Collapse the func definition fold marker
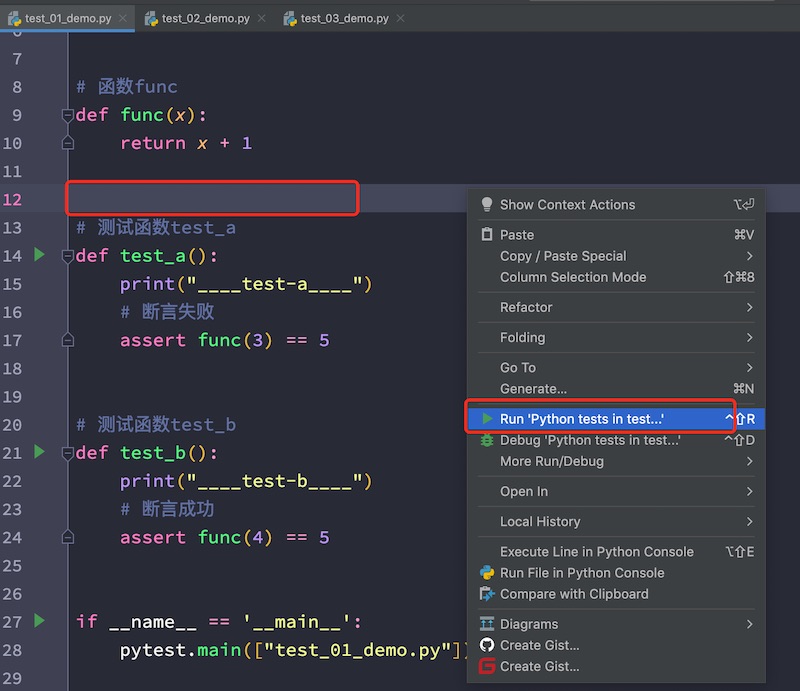Image resolution: width=800 pixels, height=691 pixels. pyautogui.click(x=68, y=115)
